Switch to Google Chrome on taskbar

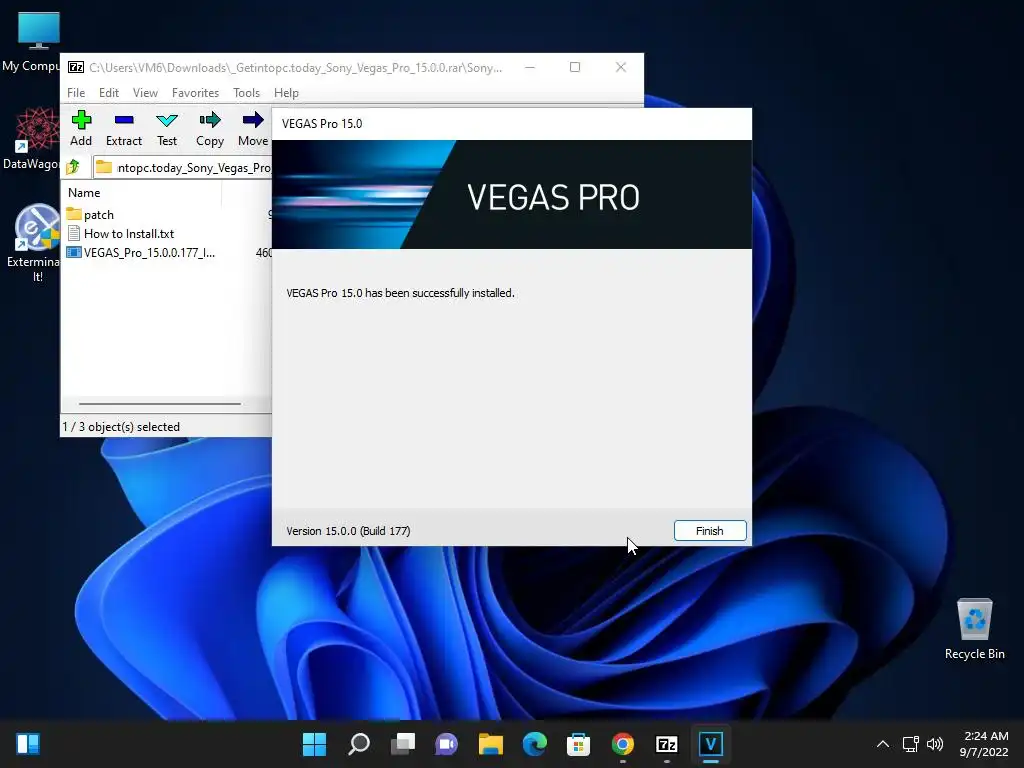click(623, 743)
